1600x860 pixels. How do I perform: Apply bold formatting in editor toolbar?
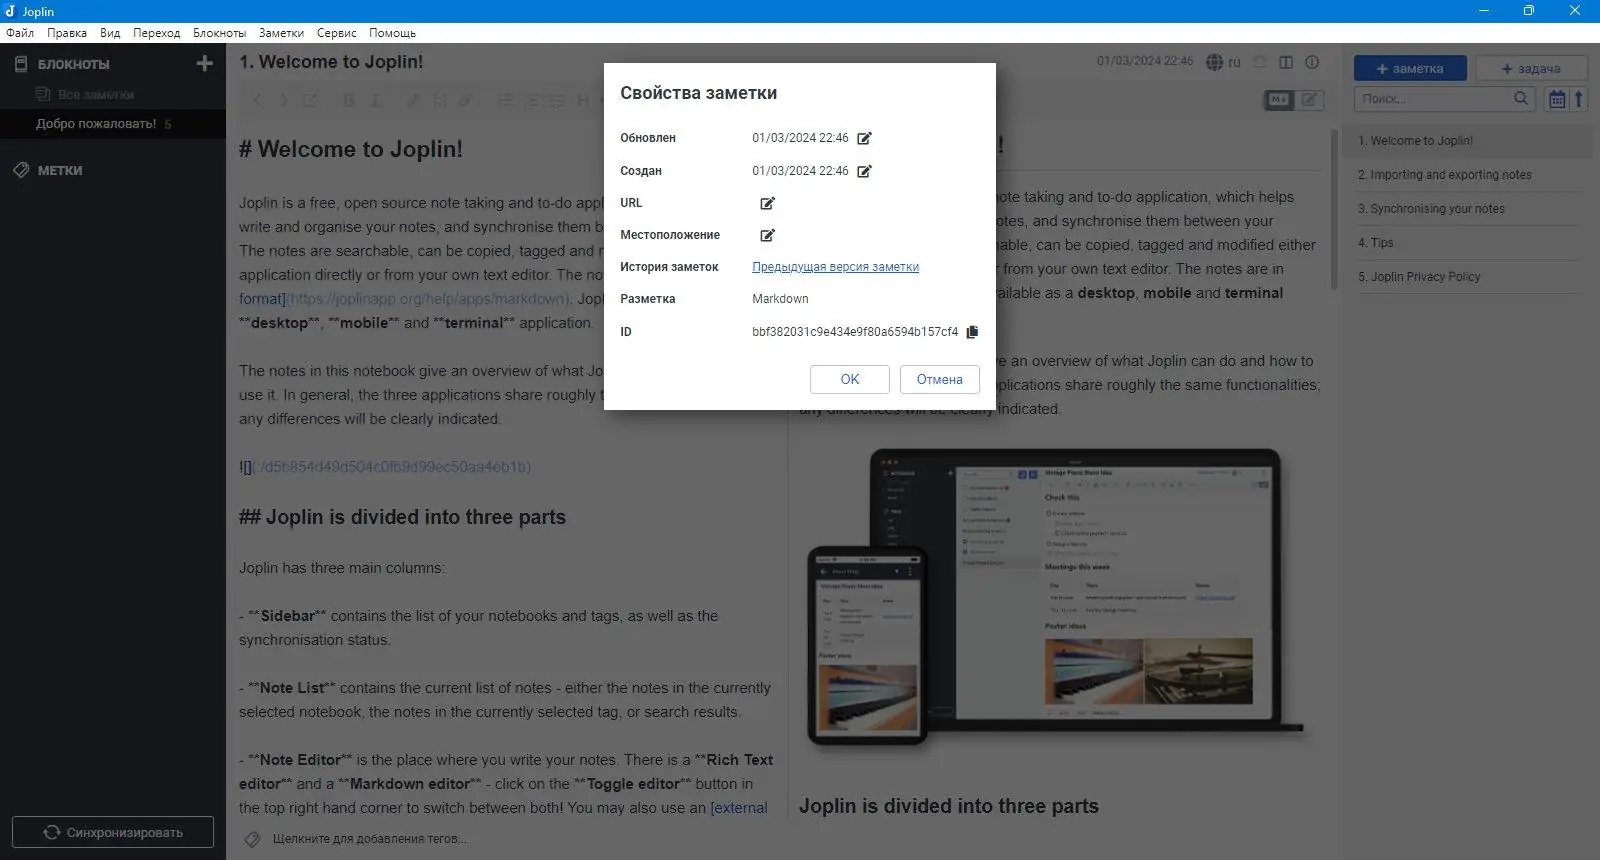point(349,100)
